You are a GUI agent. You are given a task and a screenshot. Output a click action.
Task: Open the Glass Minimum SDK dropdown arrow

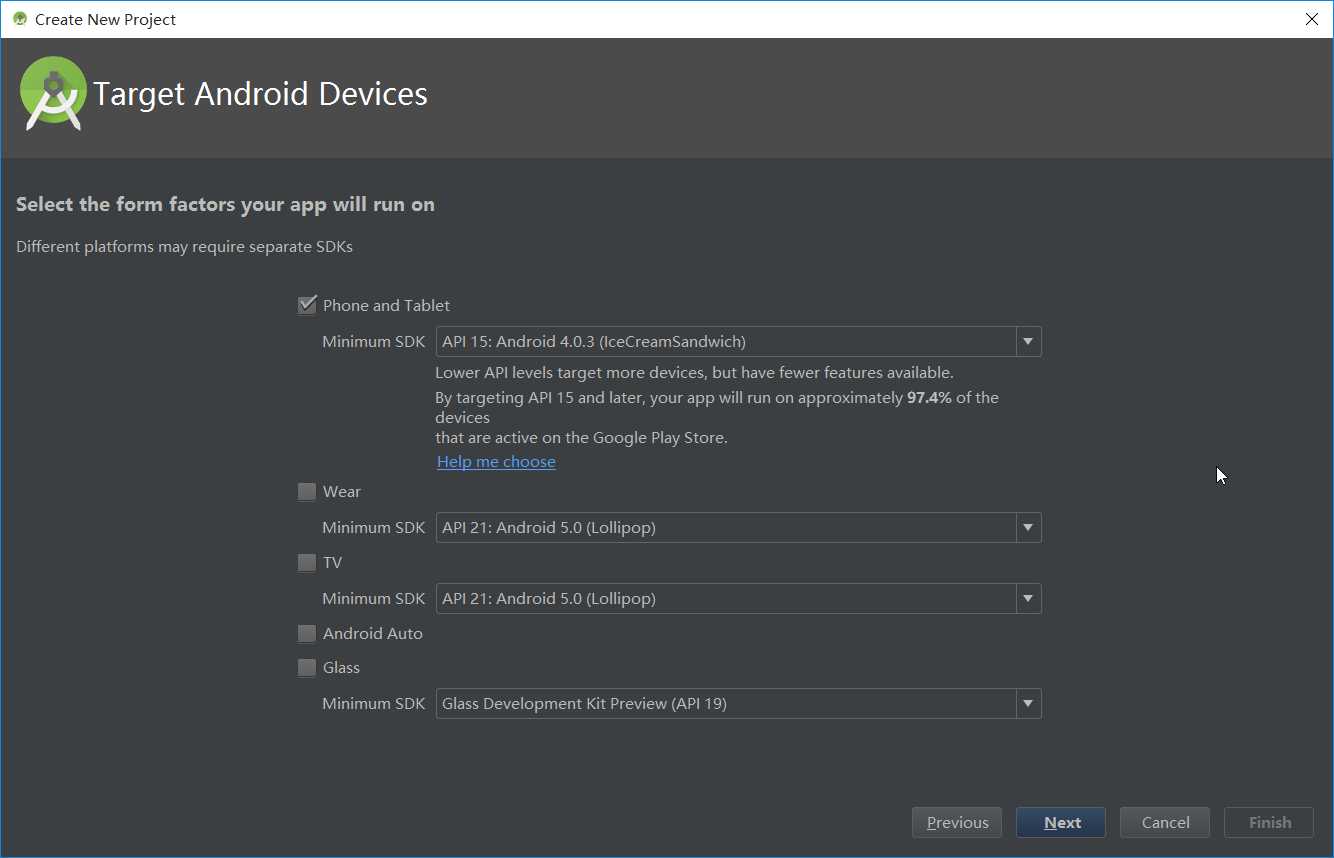pyautogui.click(x=1028, y=704)
